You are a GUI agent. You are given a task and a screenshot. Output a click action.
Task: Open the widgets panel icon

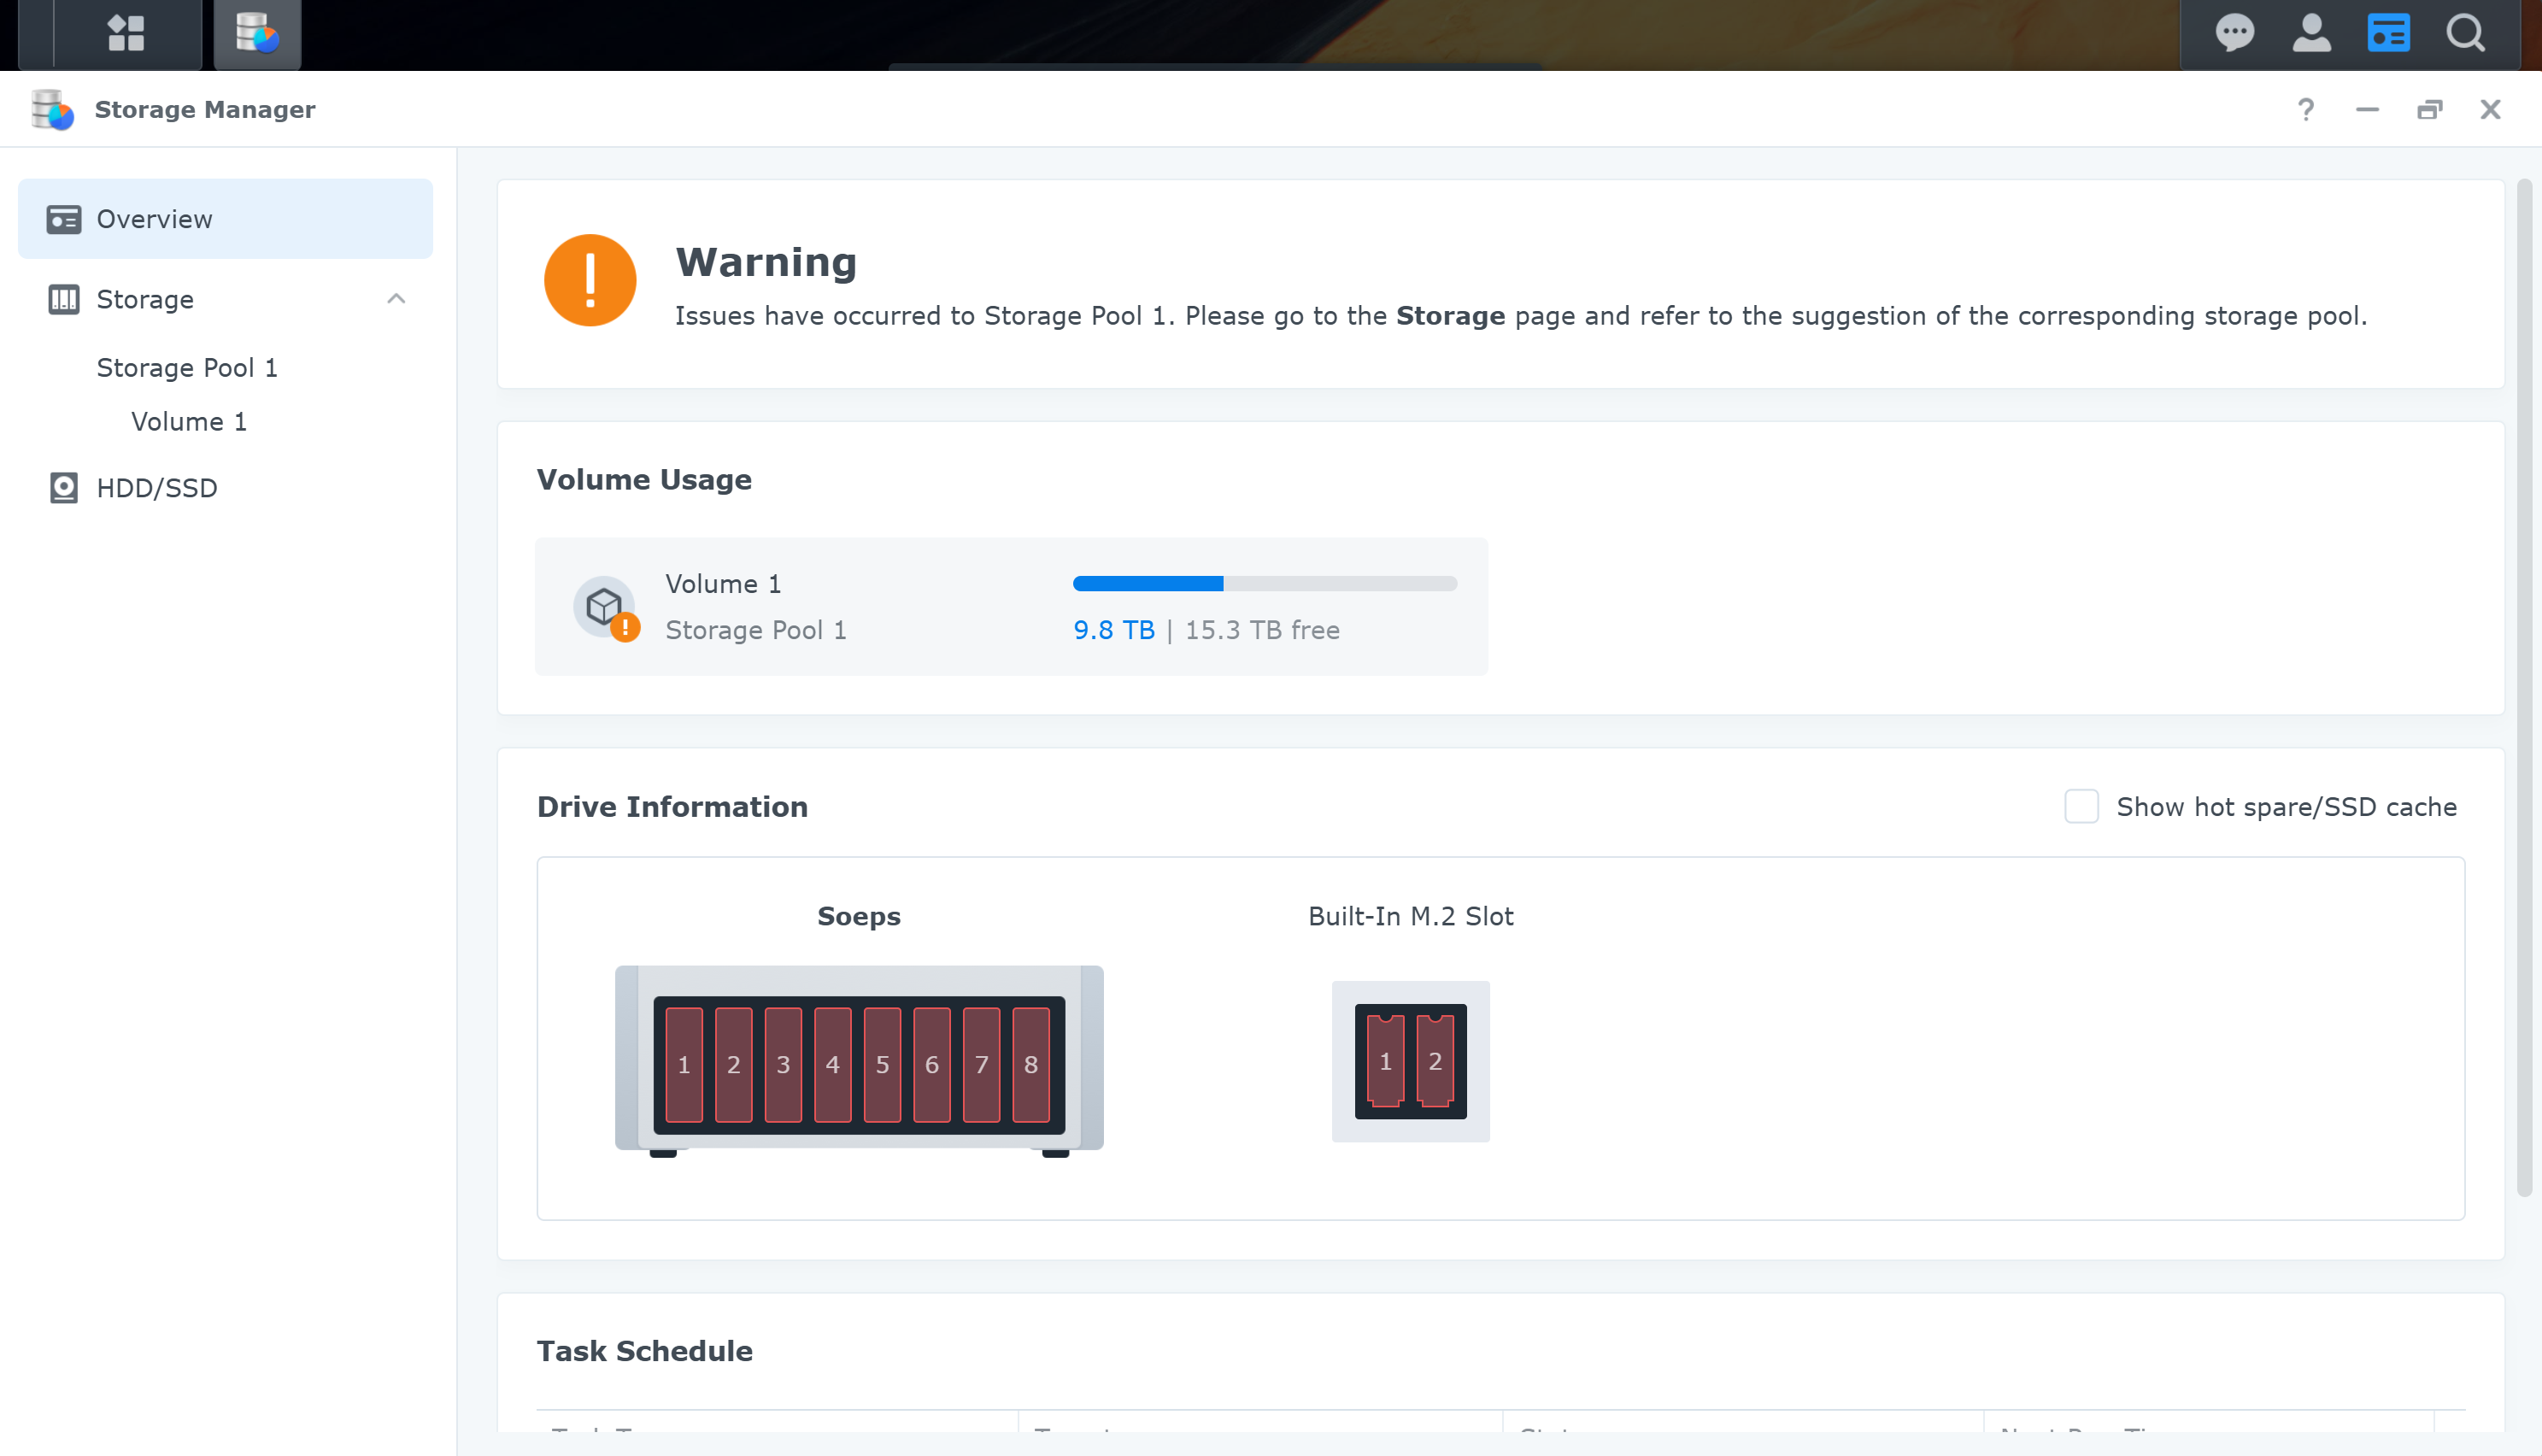2388,33
